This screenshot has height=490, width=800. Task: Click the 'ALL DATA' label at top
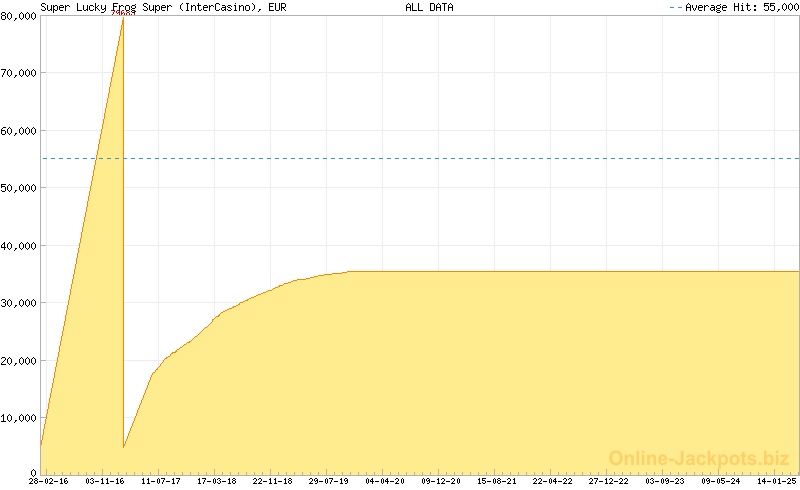(429, 7)
